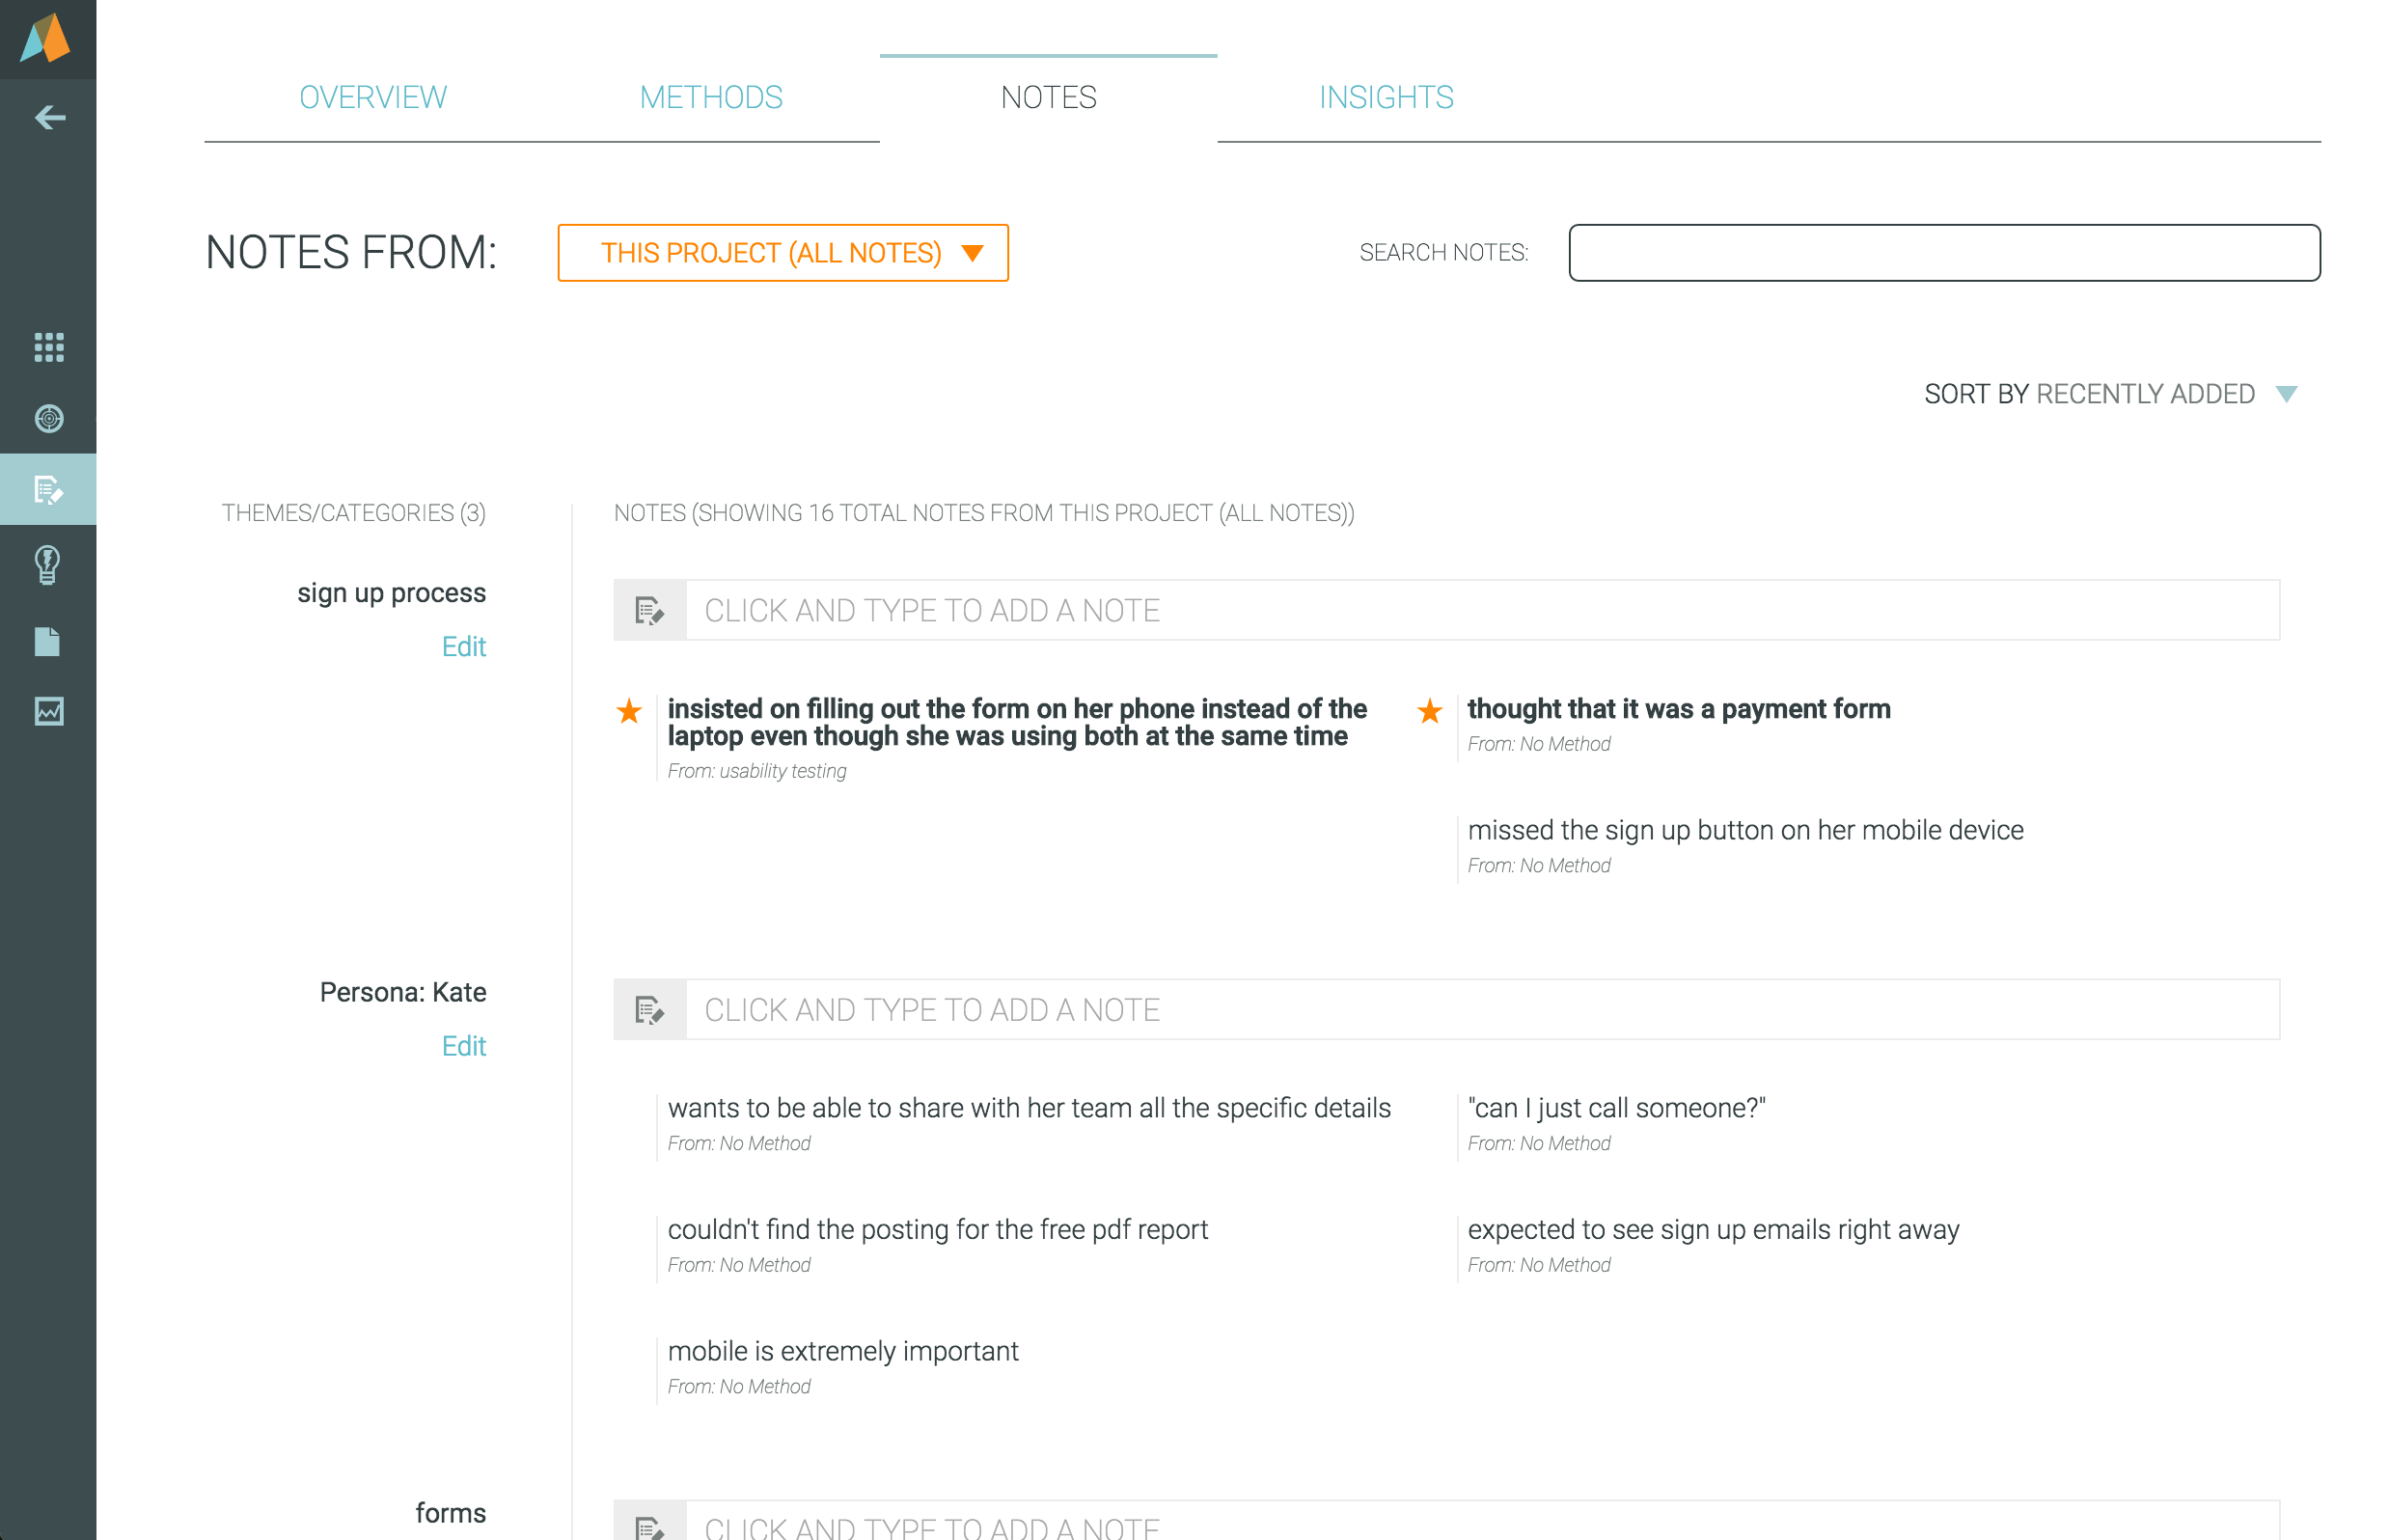Click the app logo at top left
The height and width of the screenshot is (1540, 2389).
(47, 38)
